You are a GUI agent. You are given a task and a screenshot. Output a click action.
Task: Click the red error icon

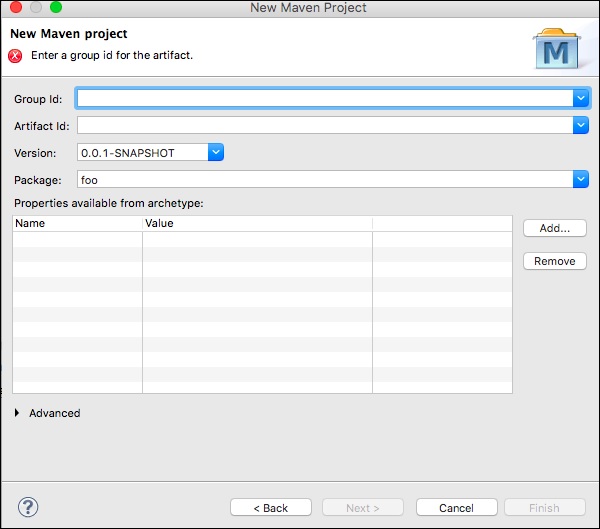tap(16, 56)
